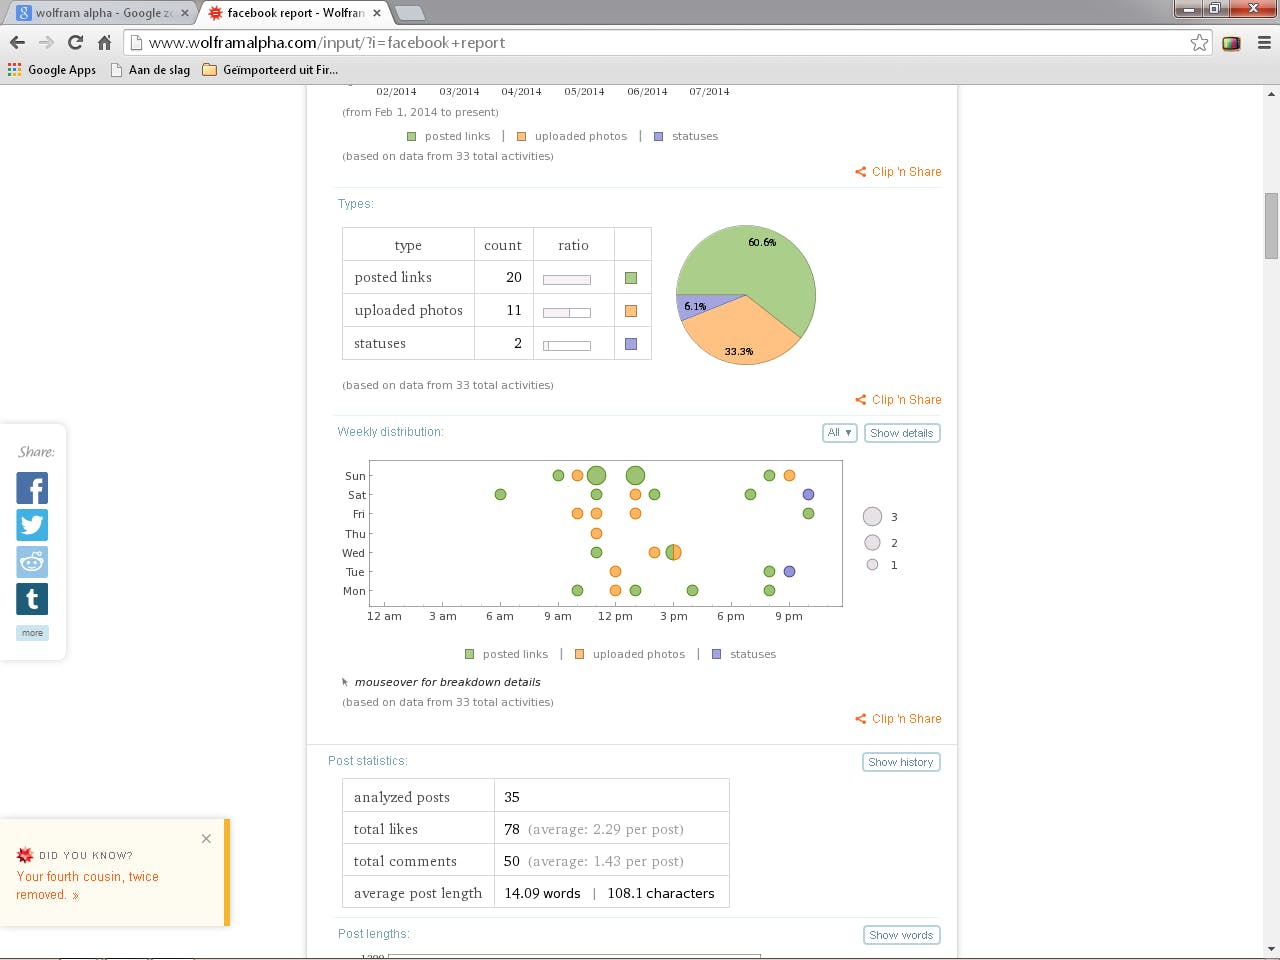Click the Clip 'n Share icon beside Types

(860, 400)
